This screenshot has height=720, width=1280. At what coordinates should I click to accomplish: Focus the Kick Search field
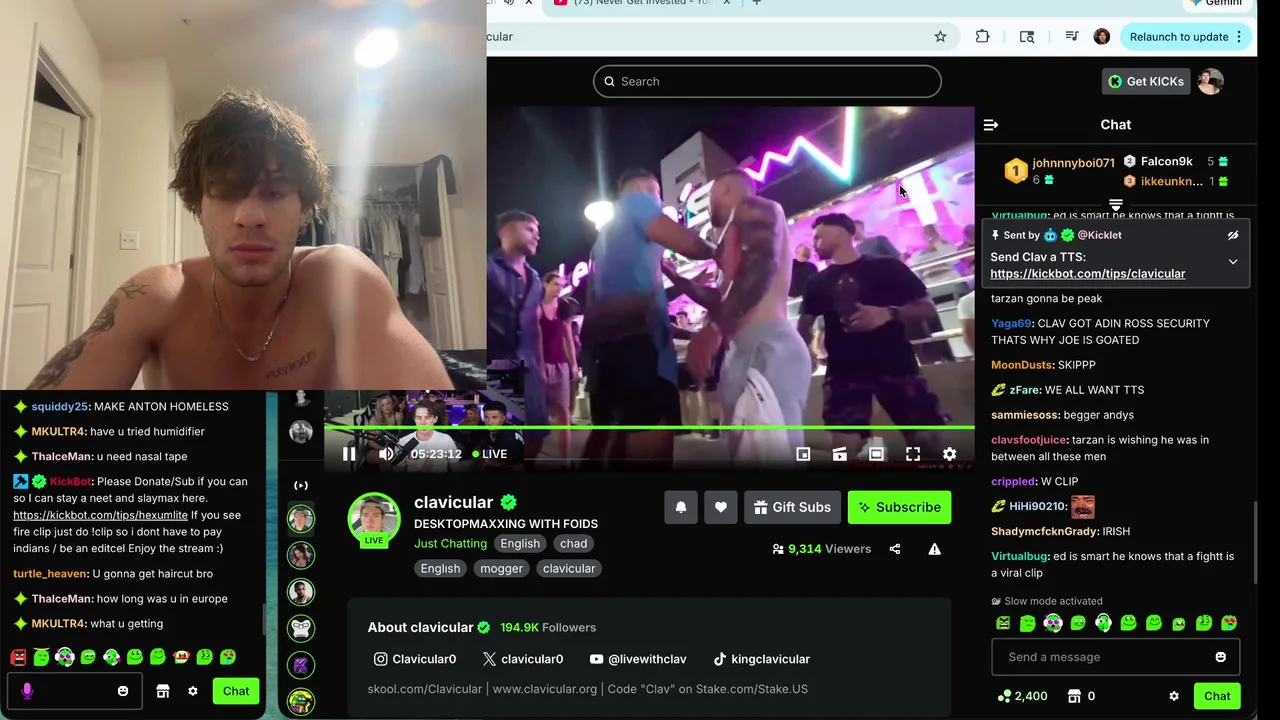coord(767,81)
